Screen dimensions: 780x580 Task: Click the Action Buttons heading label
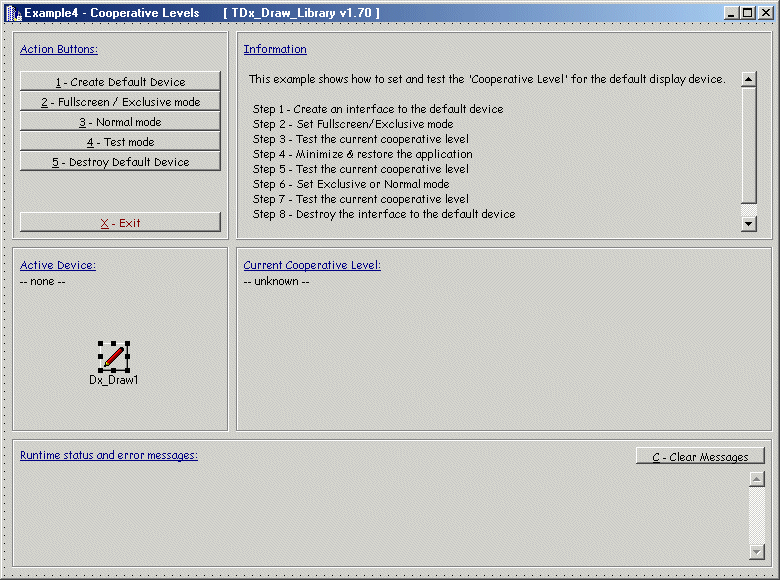pos(59,49)
